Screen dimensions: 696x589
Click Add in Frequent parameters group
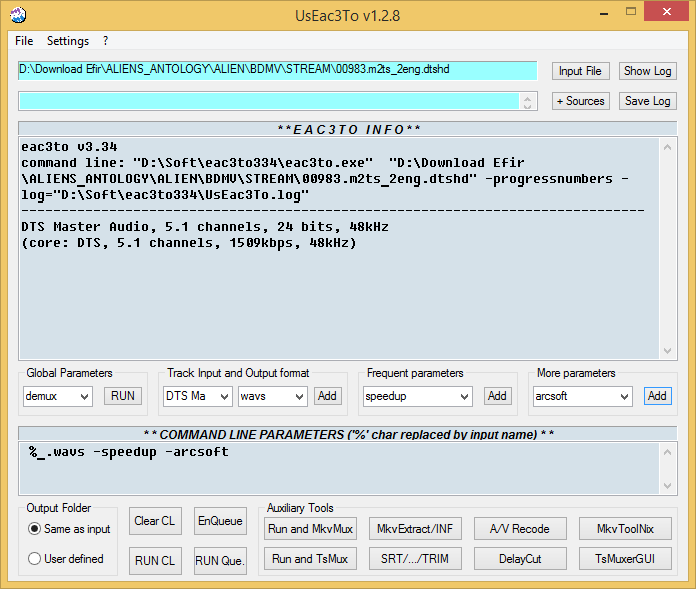tap(498, 396)
